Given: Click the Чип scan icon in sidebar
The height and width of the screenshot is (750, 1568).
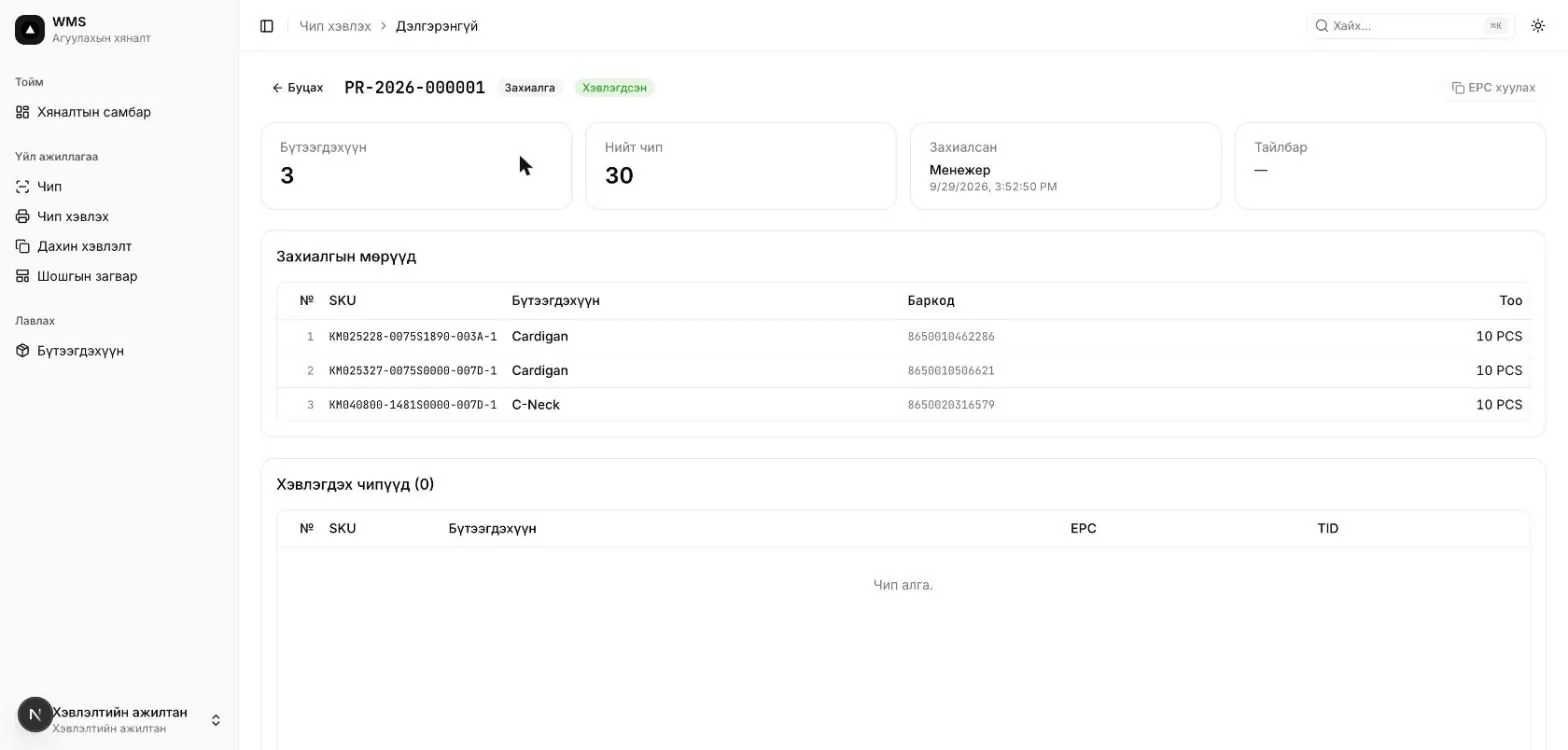Looking at the screenshot, I should pos(23,186).
